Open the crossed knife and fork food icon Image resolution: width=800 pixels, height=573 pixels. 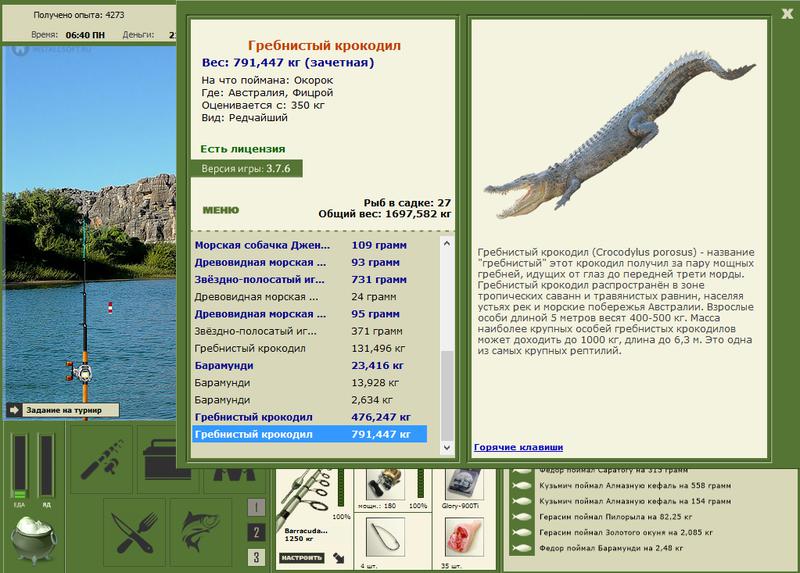tap(135, 533)
